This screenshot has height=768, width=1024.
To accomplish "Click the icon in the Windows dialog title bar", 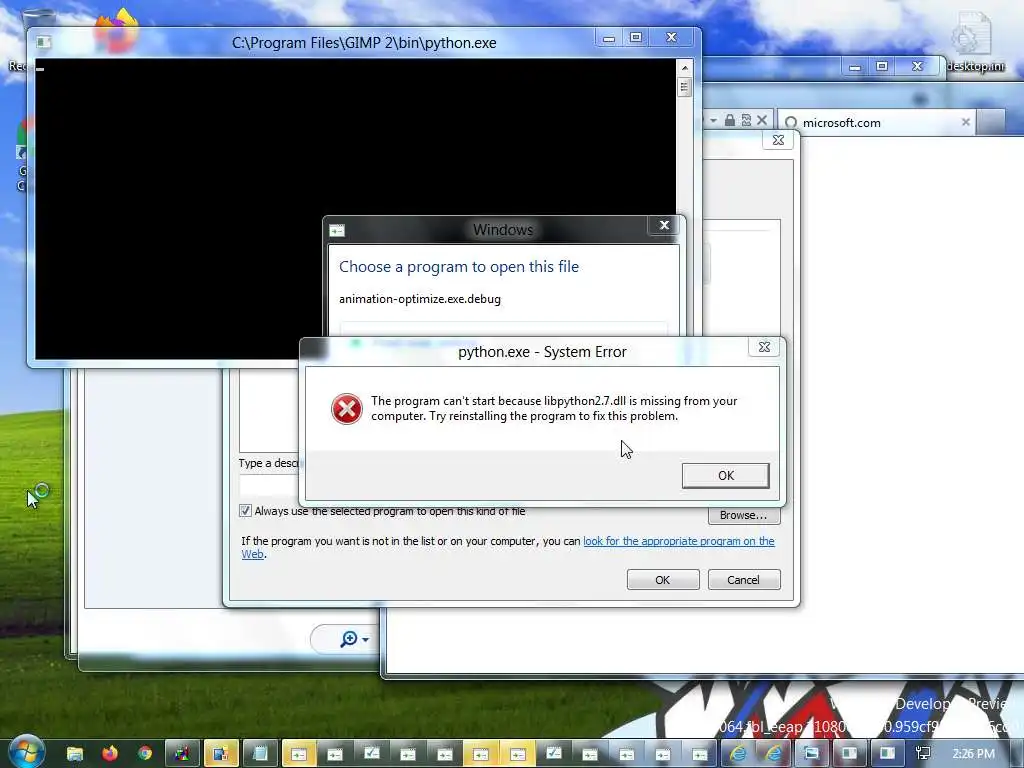I will coord(337,231).
